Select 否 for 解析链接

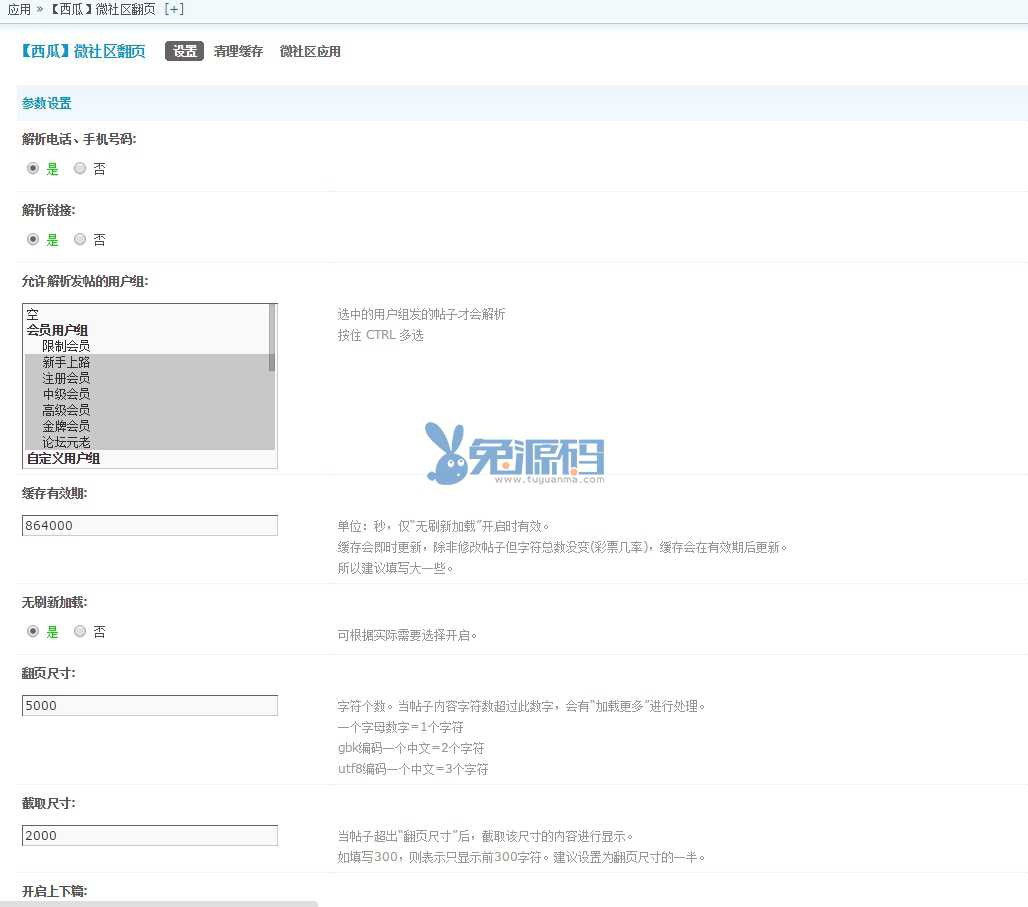[80, 239]
